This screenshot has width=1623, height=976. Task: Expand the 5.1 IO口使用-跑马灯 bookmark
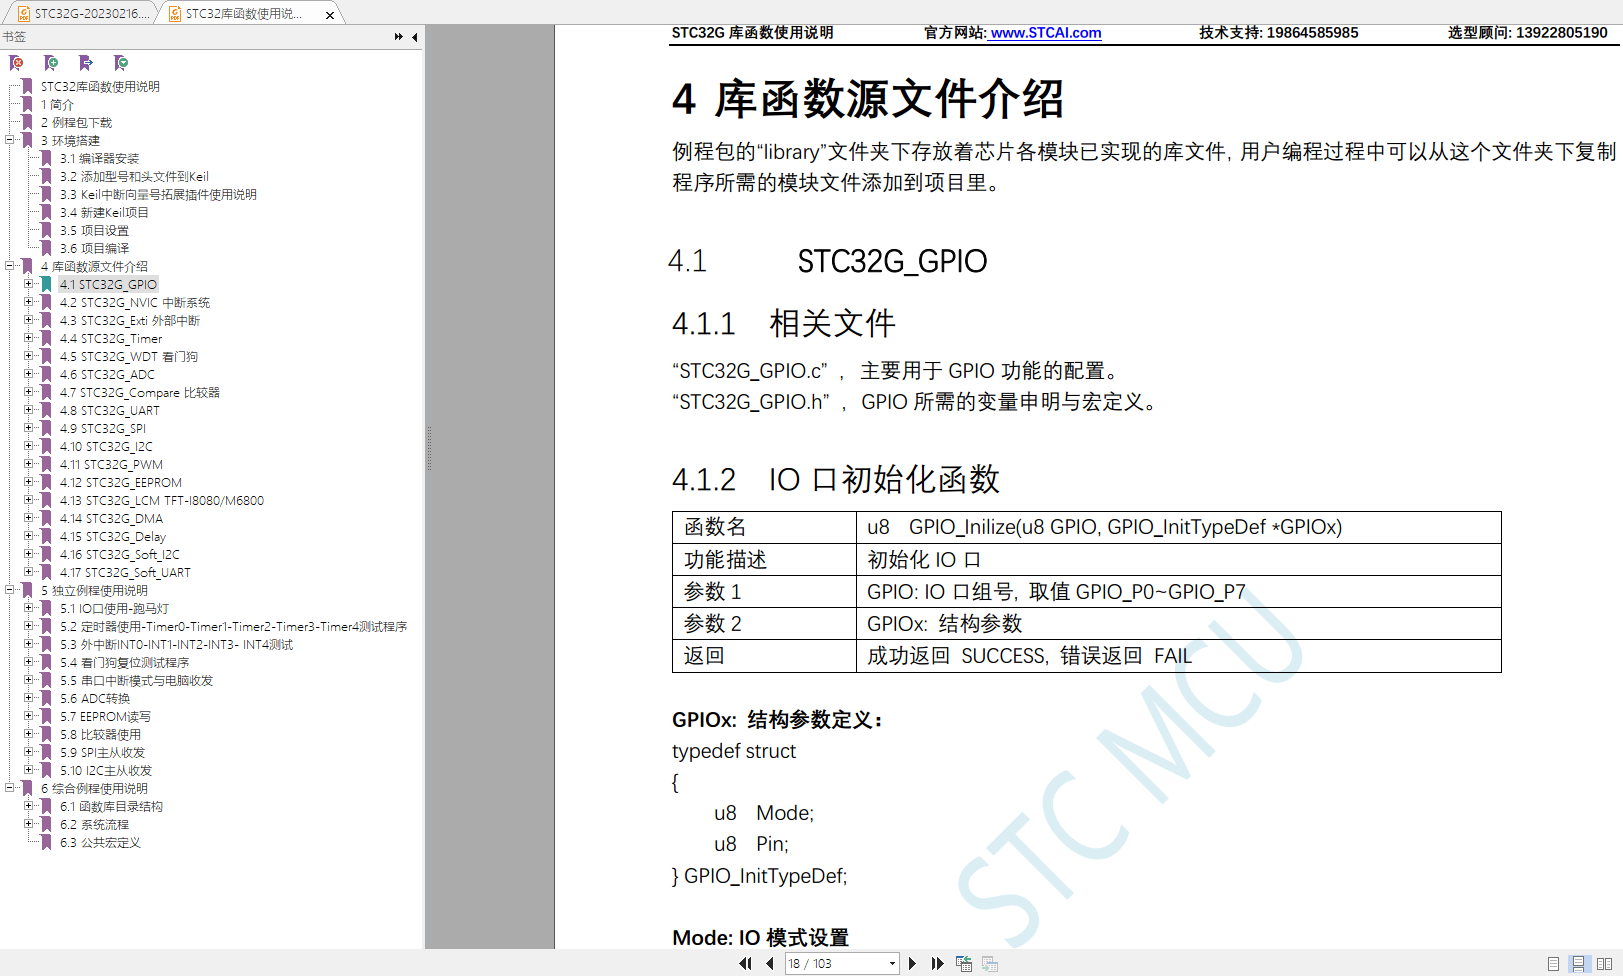pyautogui.click(x=28, y=608)
